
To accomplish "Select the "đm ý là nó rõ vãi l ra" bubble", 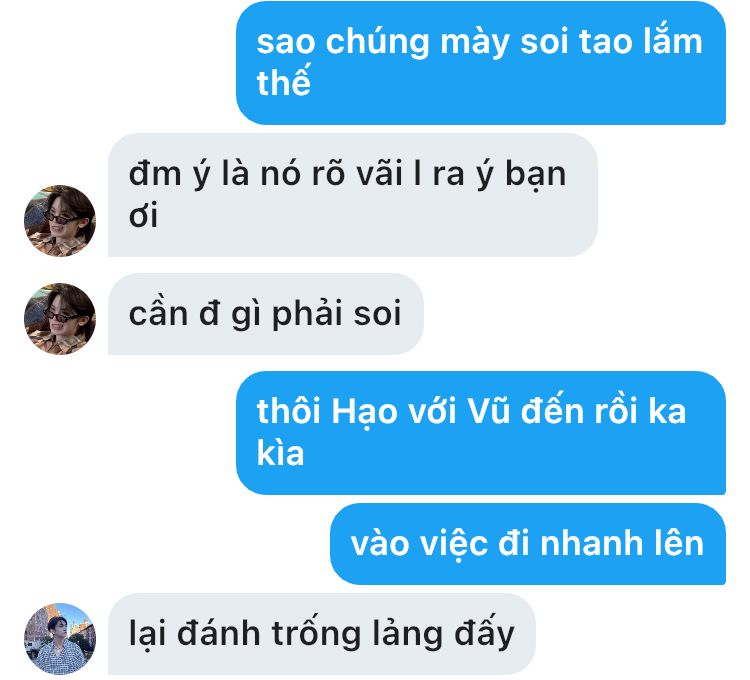I will tap(353, 195).
